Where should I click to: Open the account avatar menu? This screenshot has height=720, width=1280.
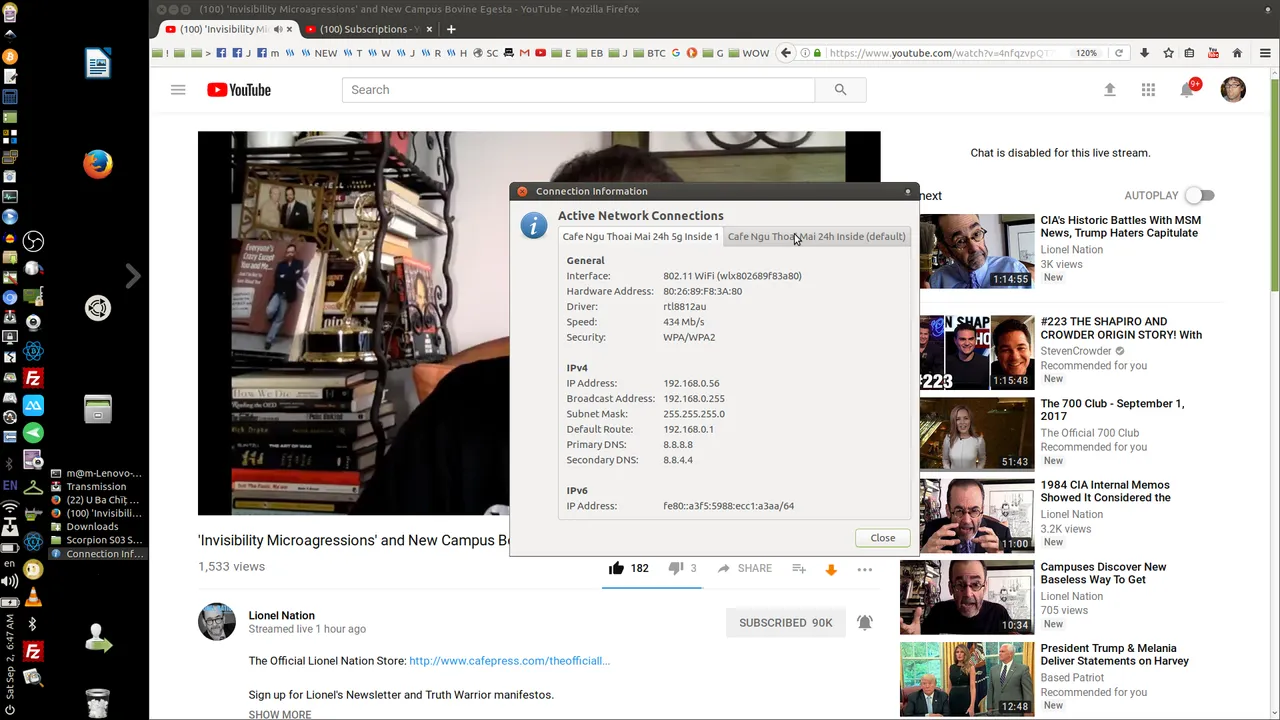pyautogui.click(x=1233, y=90)
